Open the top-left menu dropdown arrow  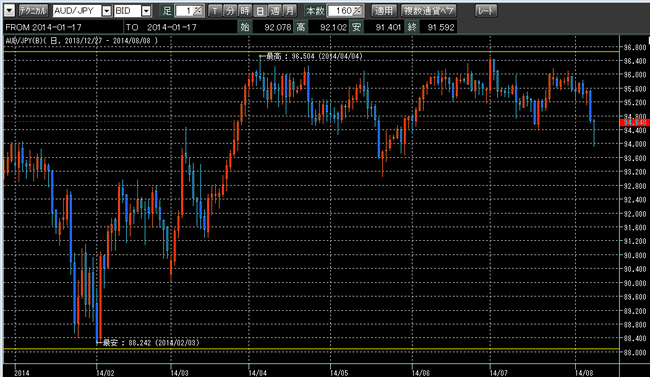pyautogui.click(x=9, y=11)
